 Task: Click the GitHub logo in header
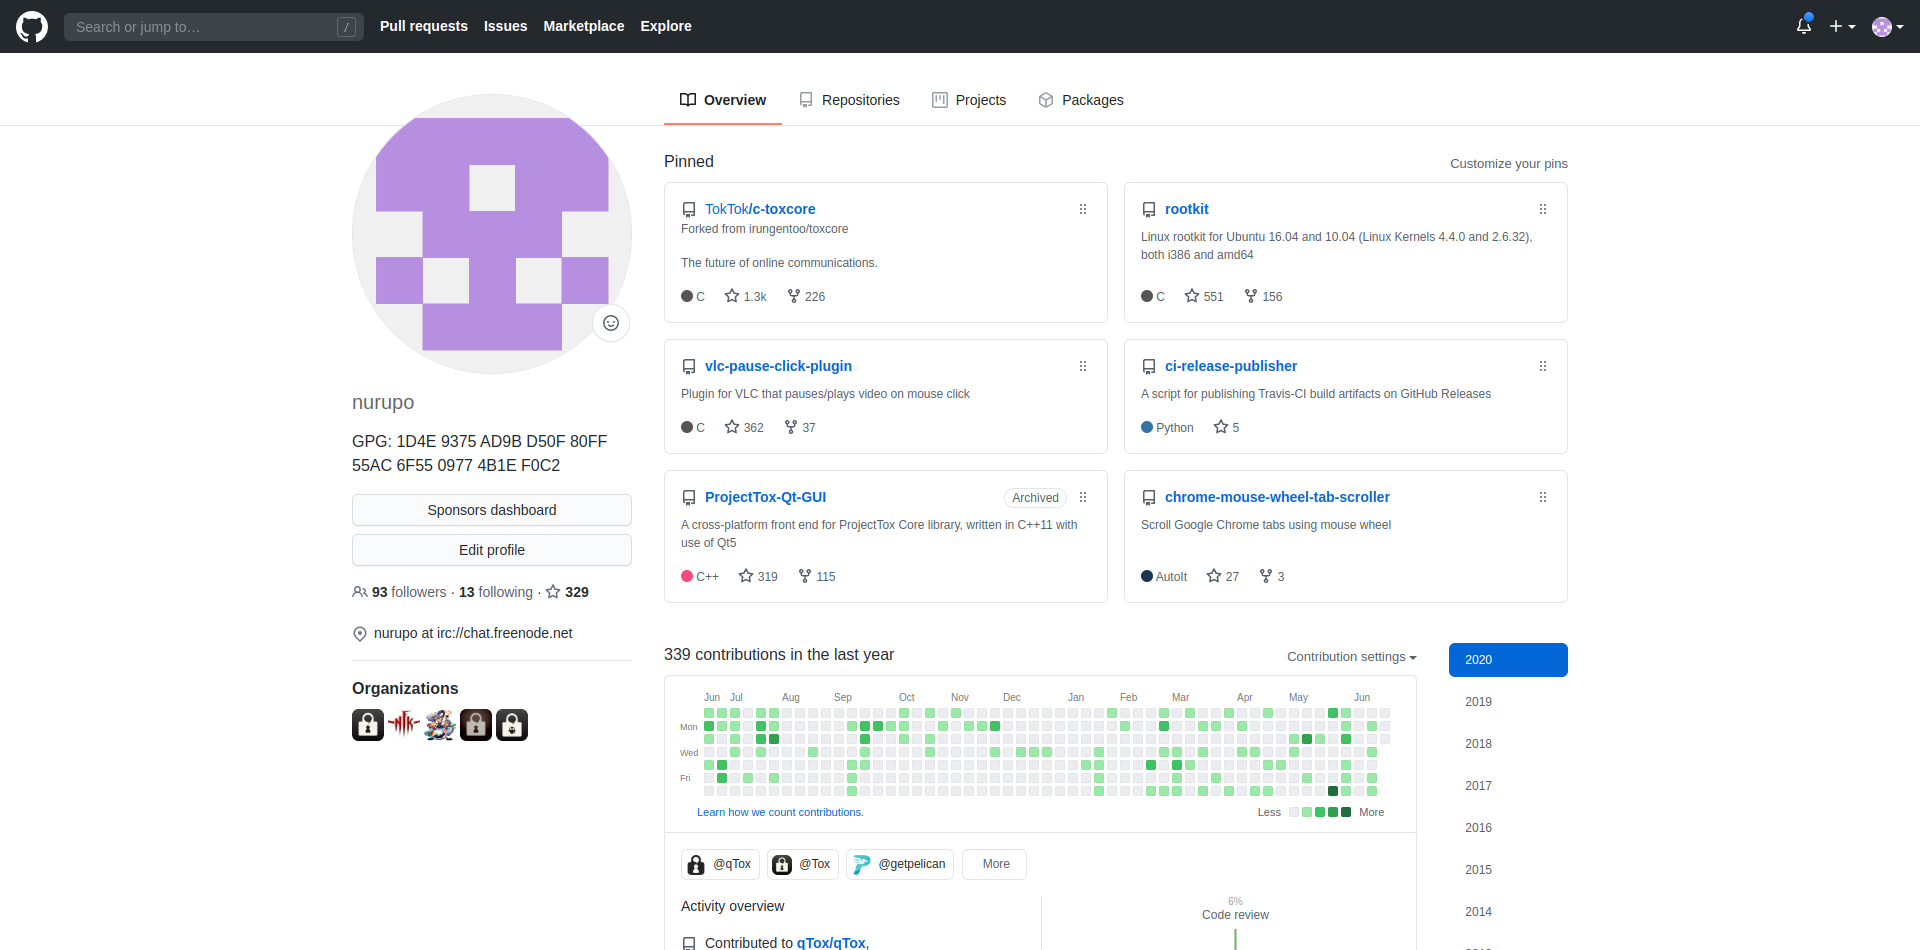pos(32,27)
